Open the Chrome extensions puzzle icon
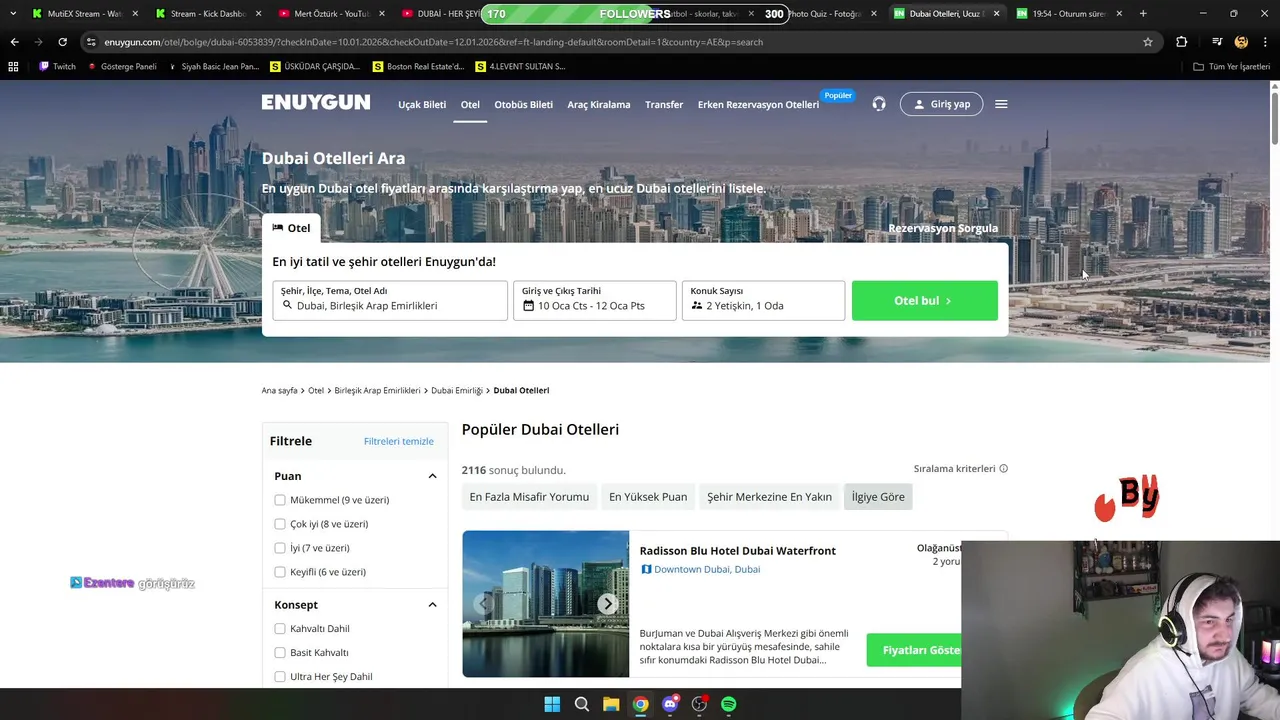Viewport: 1280px width, 720px height. [1182, 42]
